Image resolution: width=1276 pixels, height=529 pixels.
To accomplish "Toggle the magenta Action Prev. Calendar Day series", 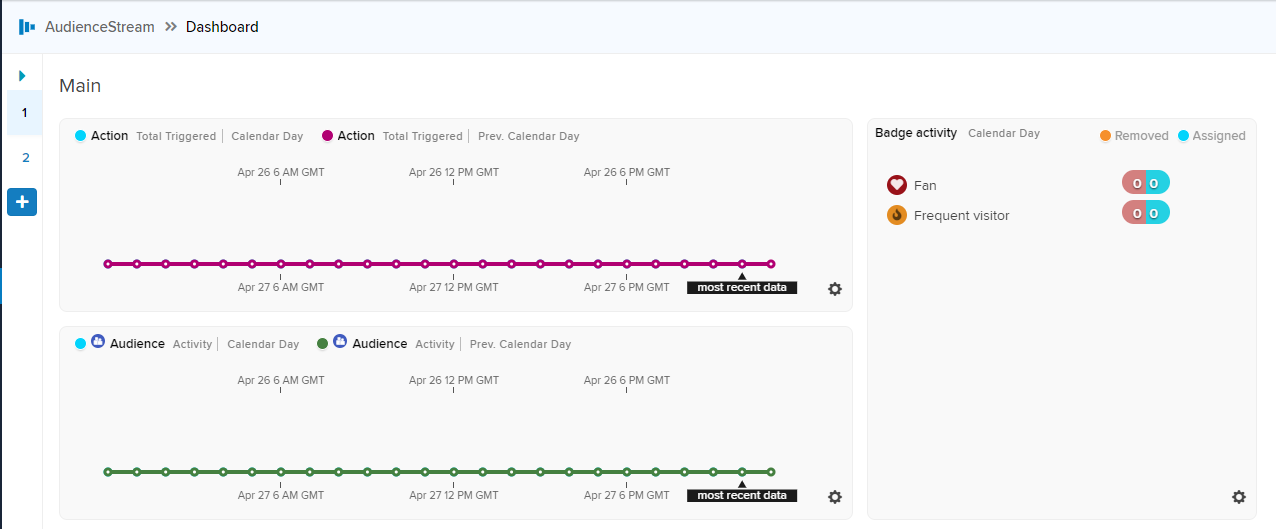I will (x=327, y=136).
